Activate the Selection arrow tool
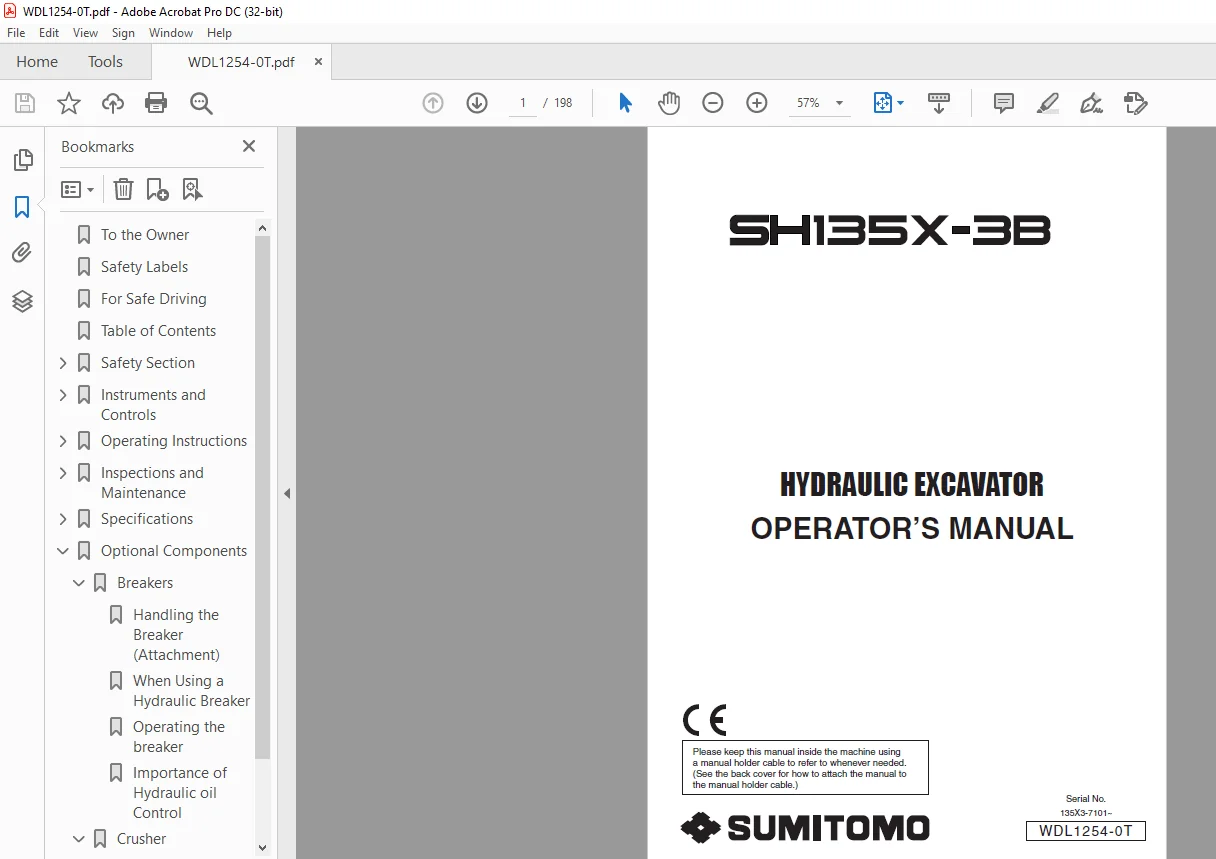The height and width of the screenshot is (859, 1216). click(625, 103)
